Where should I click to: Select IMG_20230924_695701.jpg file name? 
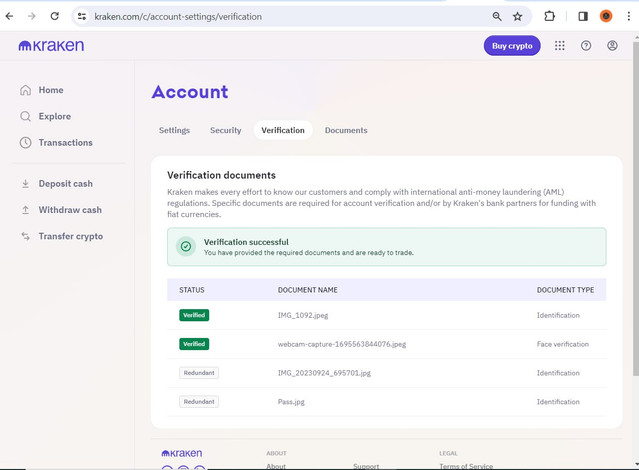[x=324, y=373]
